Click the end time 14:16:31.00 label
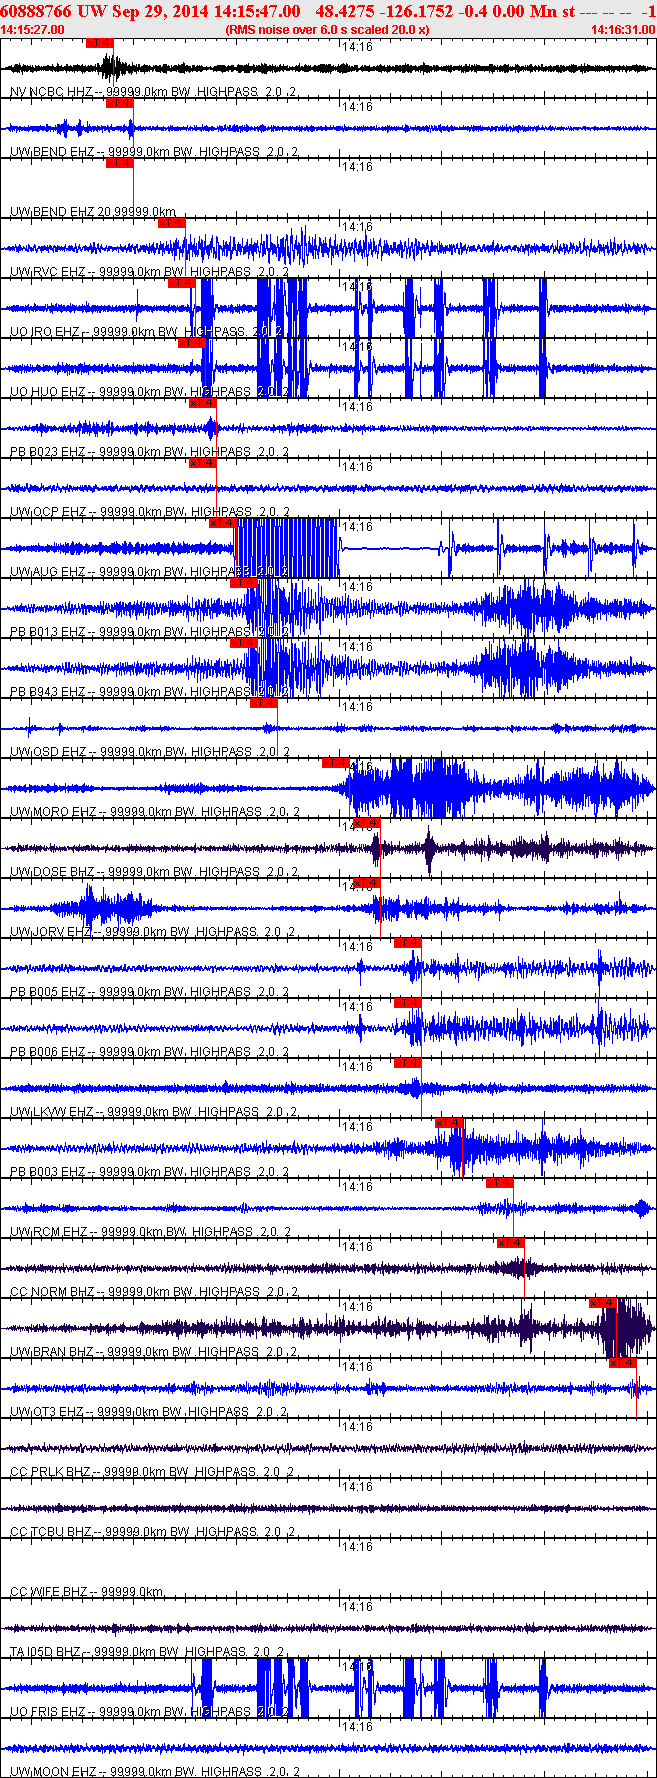This screenshot has width=657, height=1778. pos(623,30)
